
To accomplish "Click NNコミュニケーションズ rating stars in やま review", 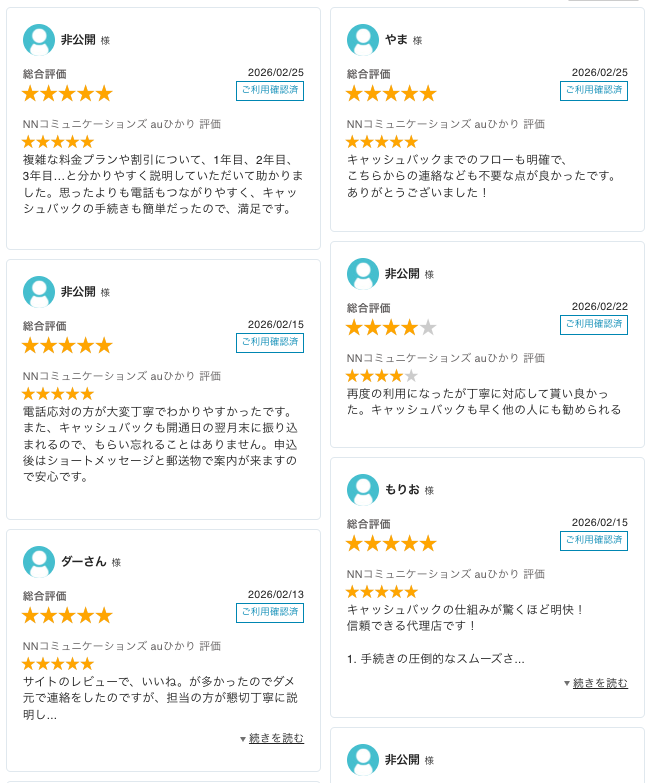I will 382,142.
